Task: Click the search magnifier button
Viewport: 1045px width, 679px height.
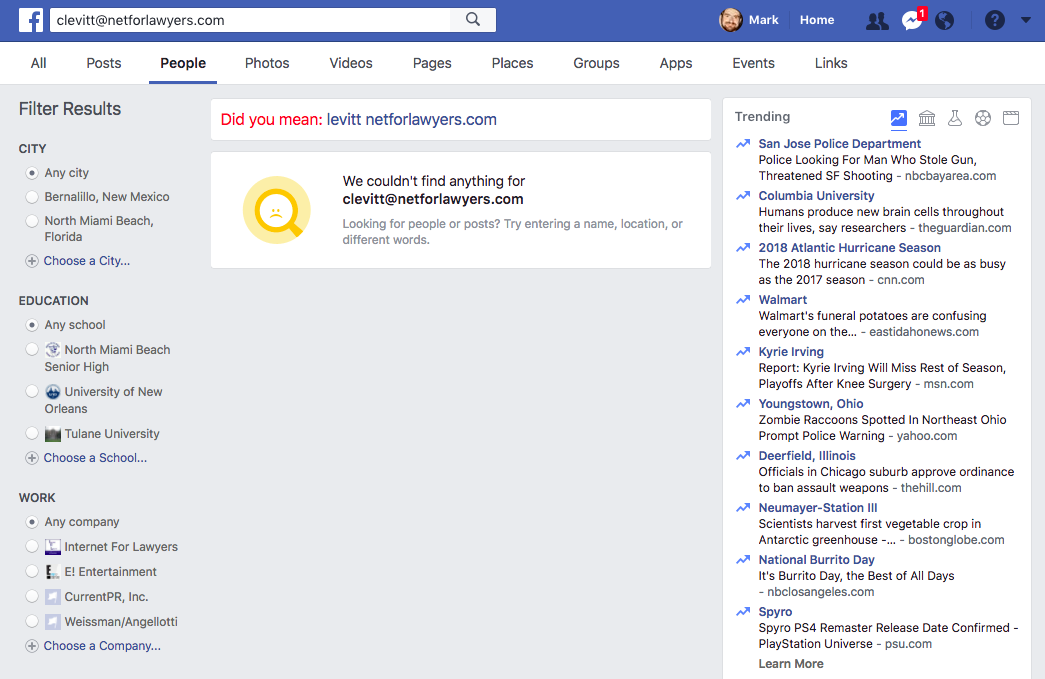Action: tap(473, 19)
